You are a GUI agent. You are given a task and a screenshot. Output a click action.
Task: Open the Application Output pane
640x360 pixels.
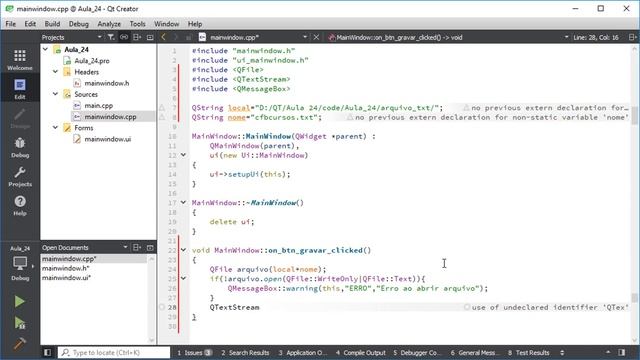click(x=302, y=352)
